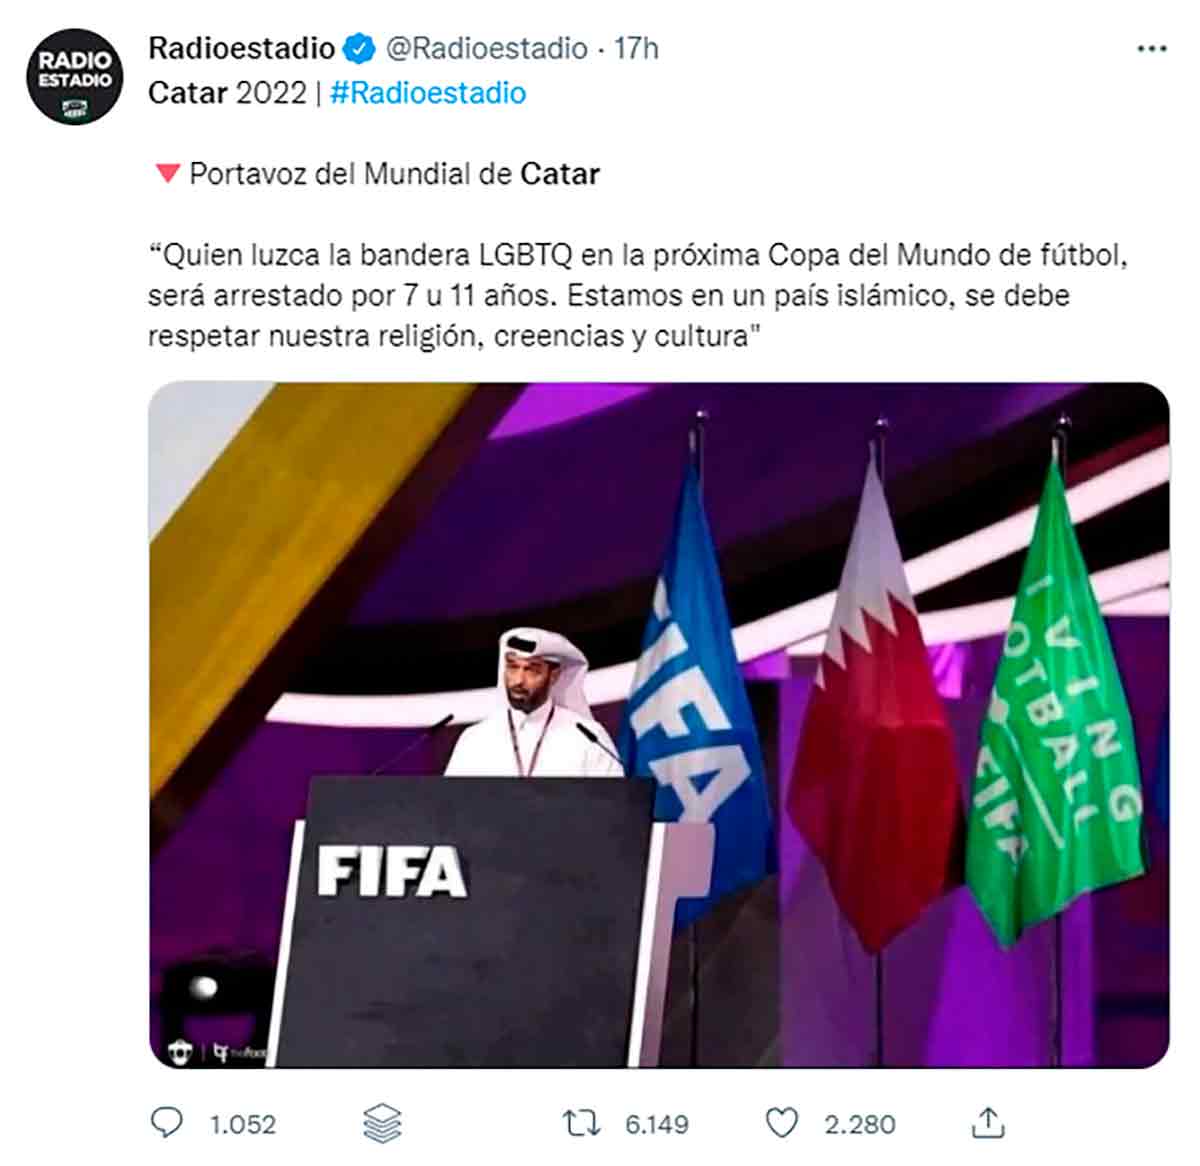Screen dimensions: 1200x1166
Task: Open the #Radioestadio hashtag
Action: (x=428, y=93)
